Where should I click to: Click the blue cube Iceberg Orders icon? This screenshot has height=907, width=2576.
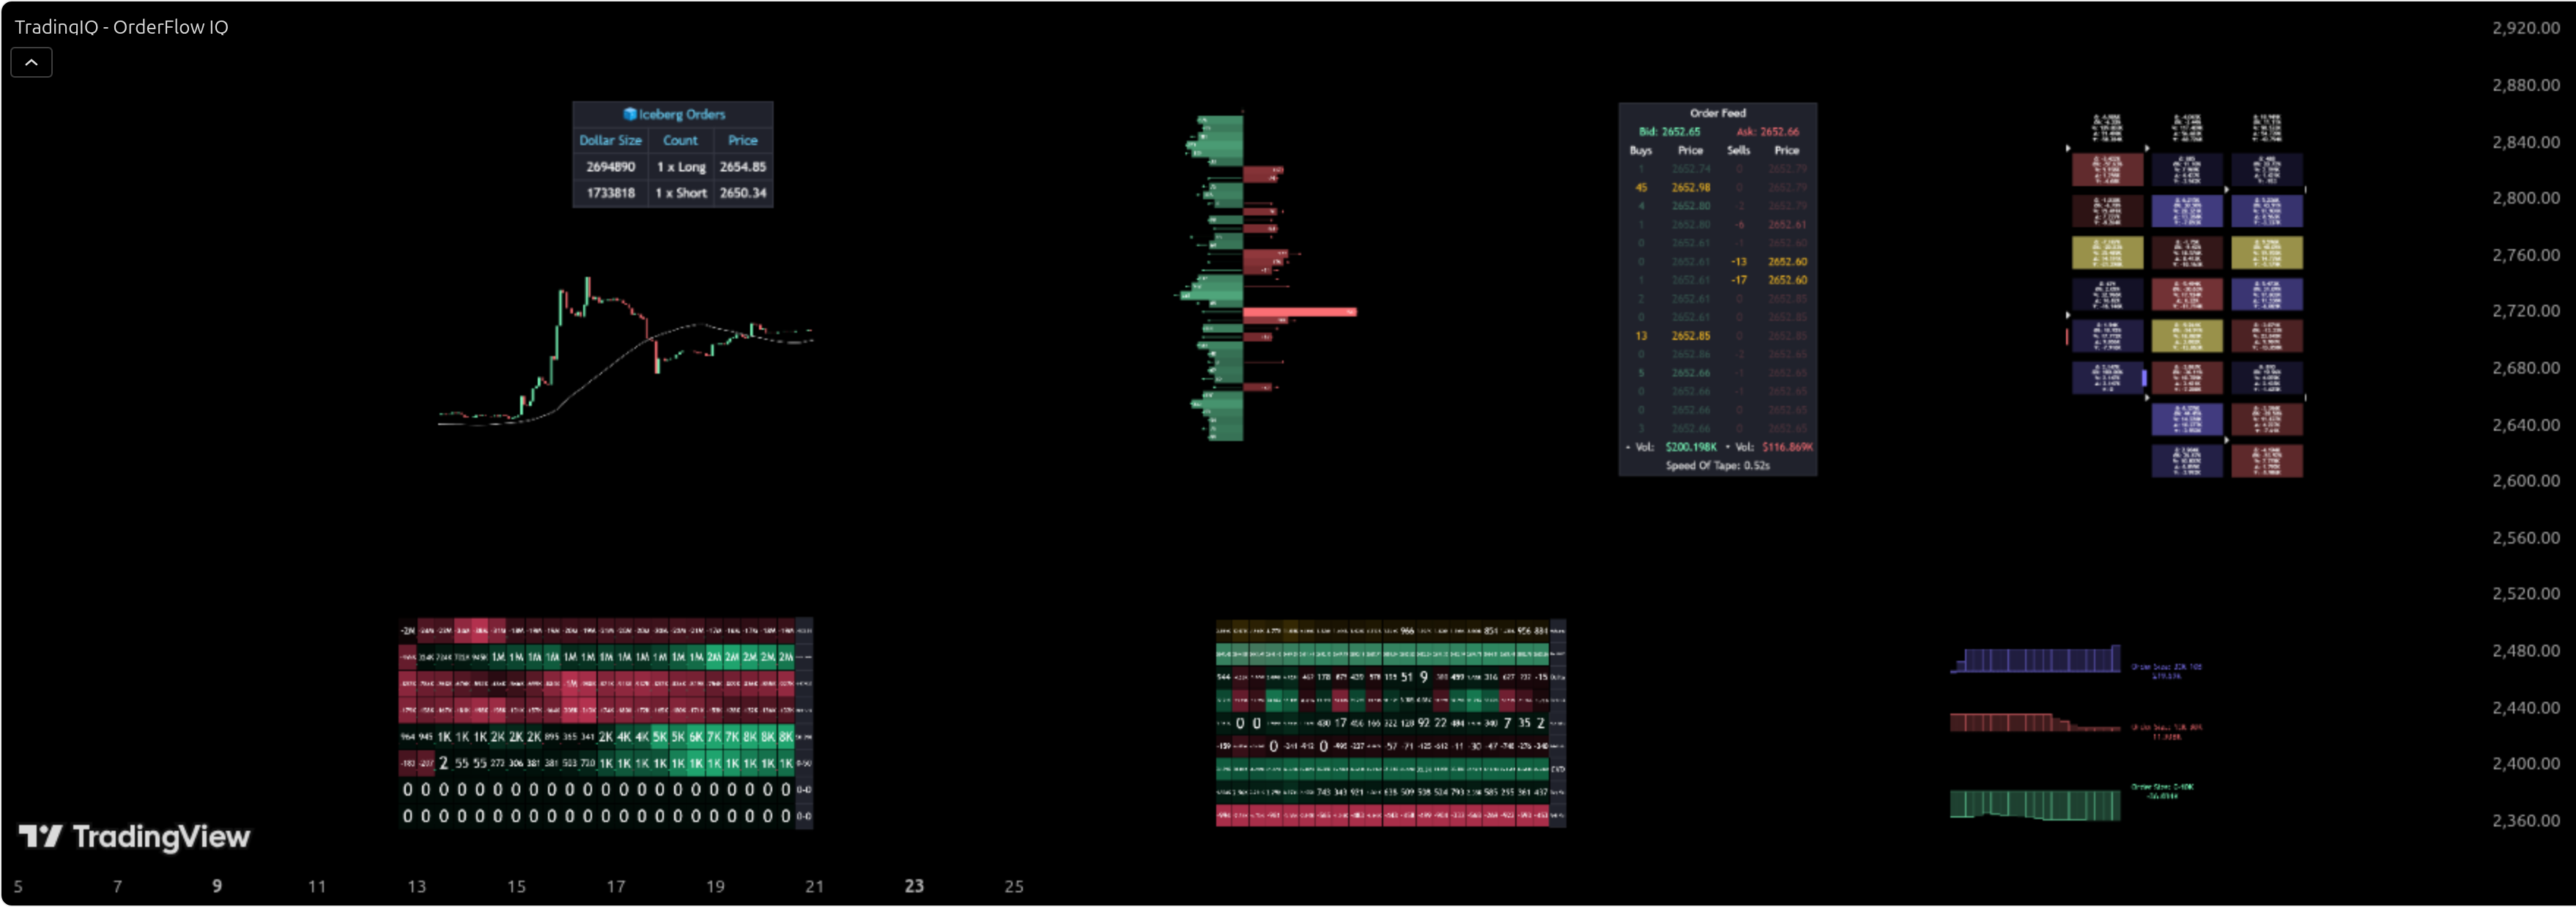click(630, 114)
